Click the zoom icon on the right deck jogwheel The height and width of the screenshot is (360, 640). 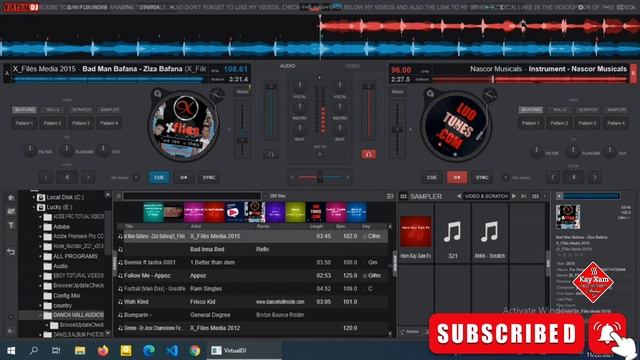[430, 93]
